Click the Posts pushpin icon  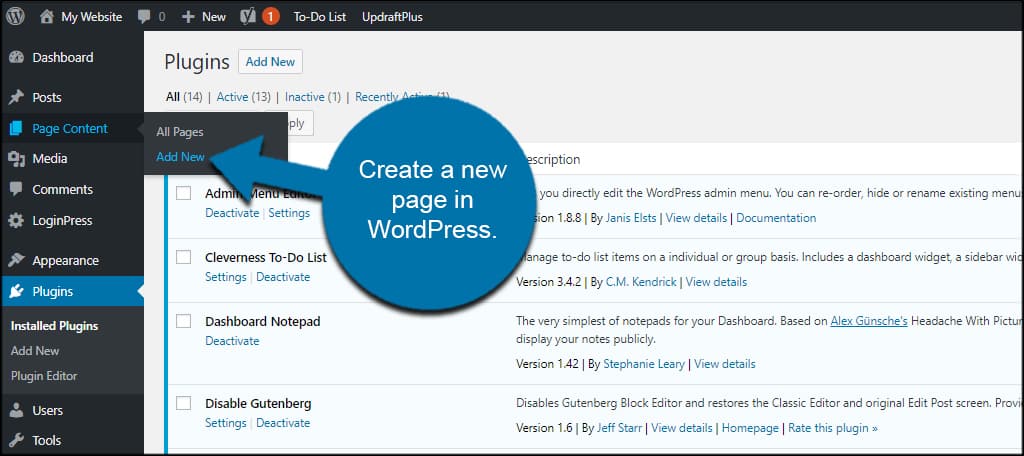[16, 97]
